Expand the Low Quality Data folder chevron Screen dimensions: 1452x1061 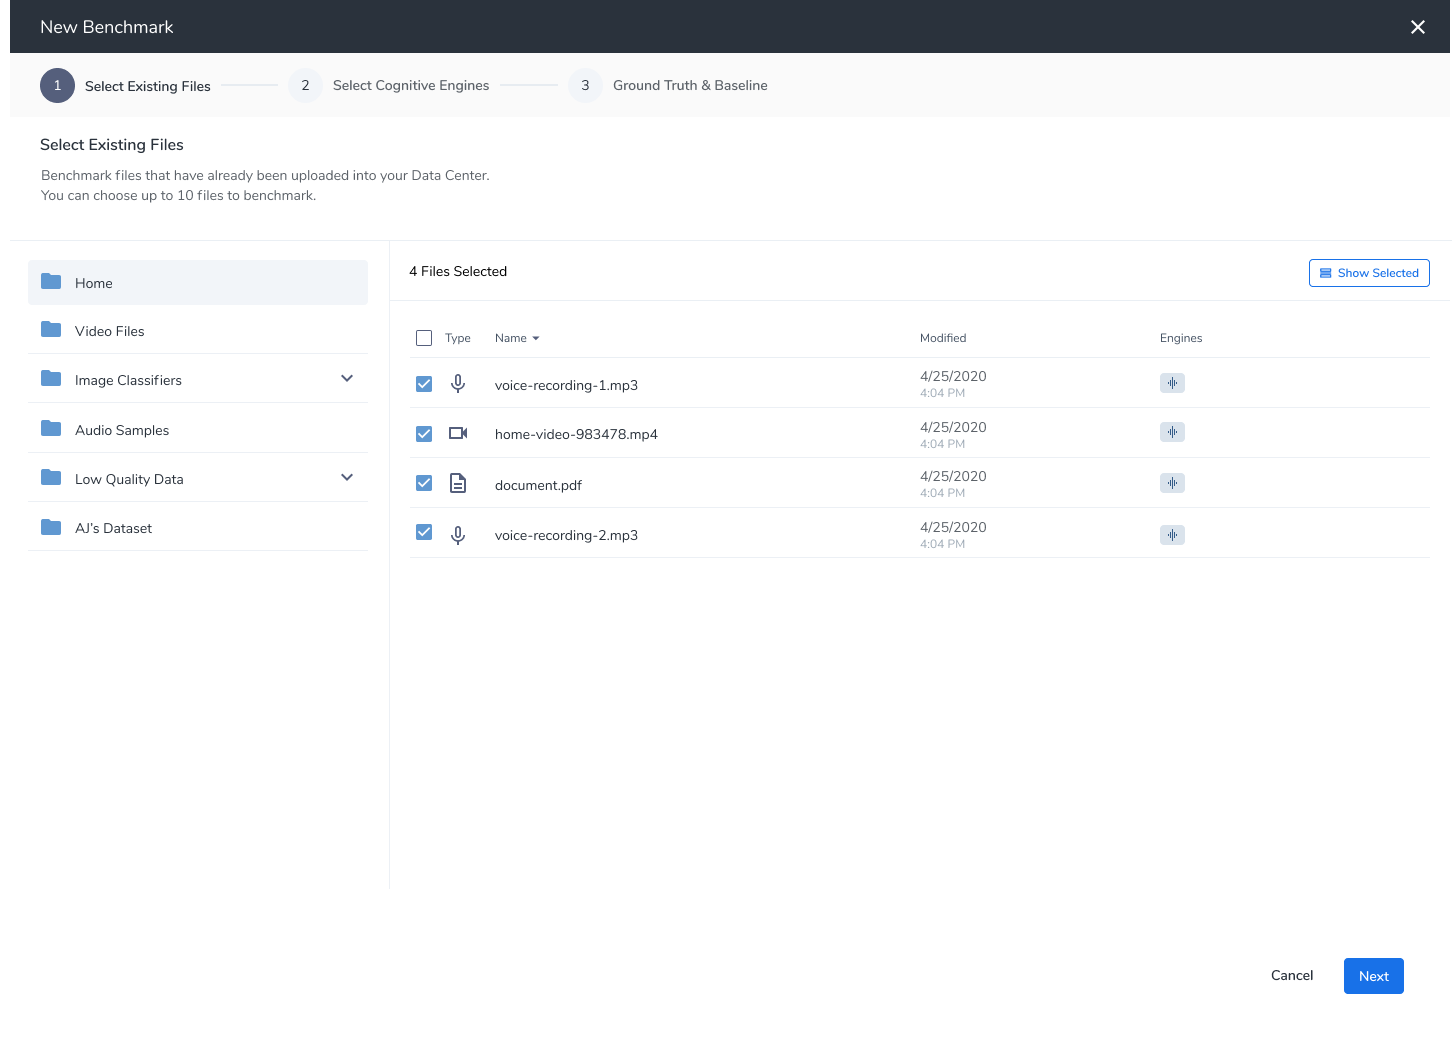347,477
